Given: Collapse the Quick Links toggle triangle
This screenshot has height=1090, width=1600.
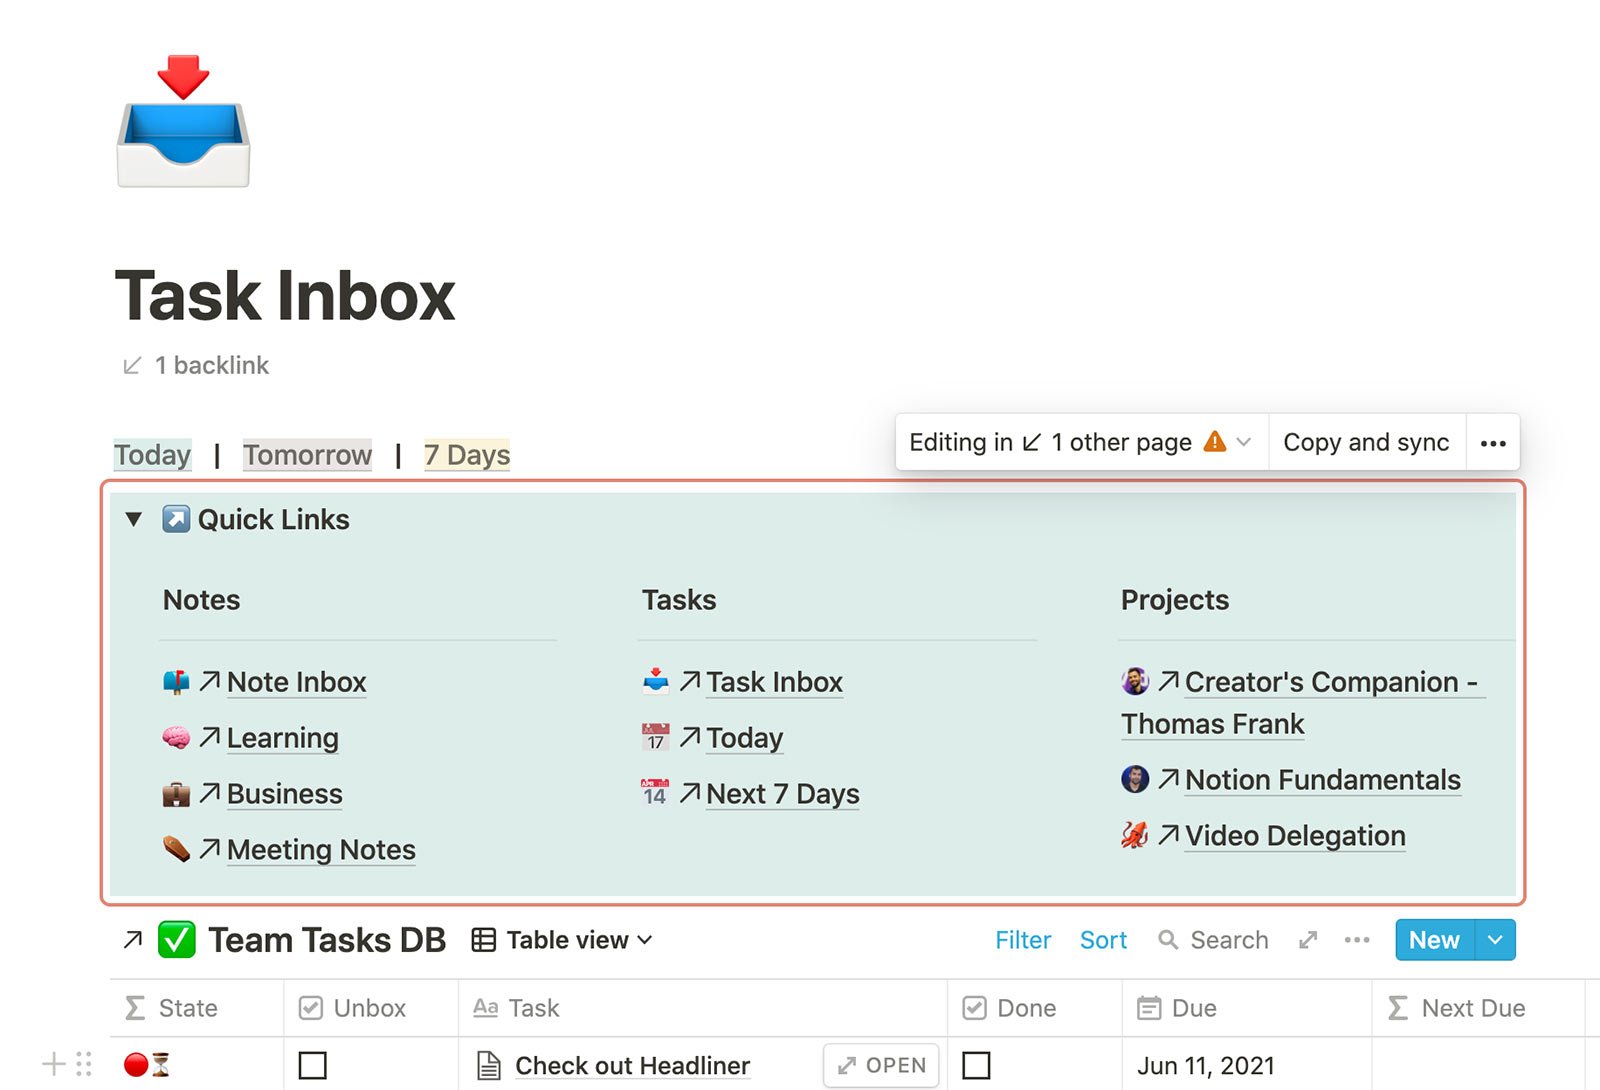Looking at the screenshot, I should 134,519.
